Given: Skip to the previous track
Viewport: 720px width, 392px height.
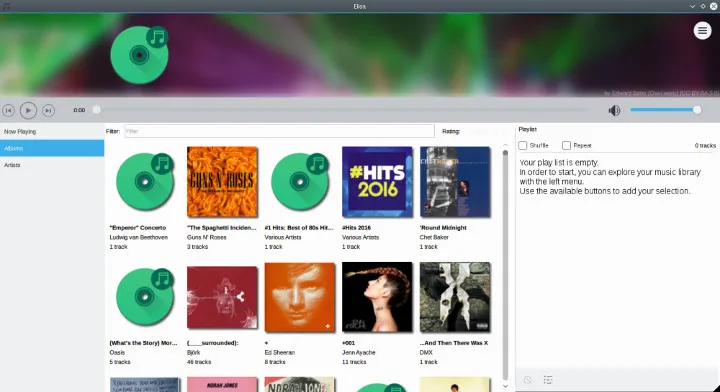Looking at the screenshot, I should click(x=8, y=111).
